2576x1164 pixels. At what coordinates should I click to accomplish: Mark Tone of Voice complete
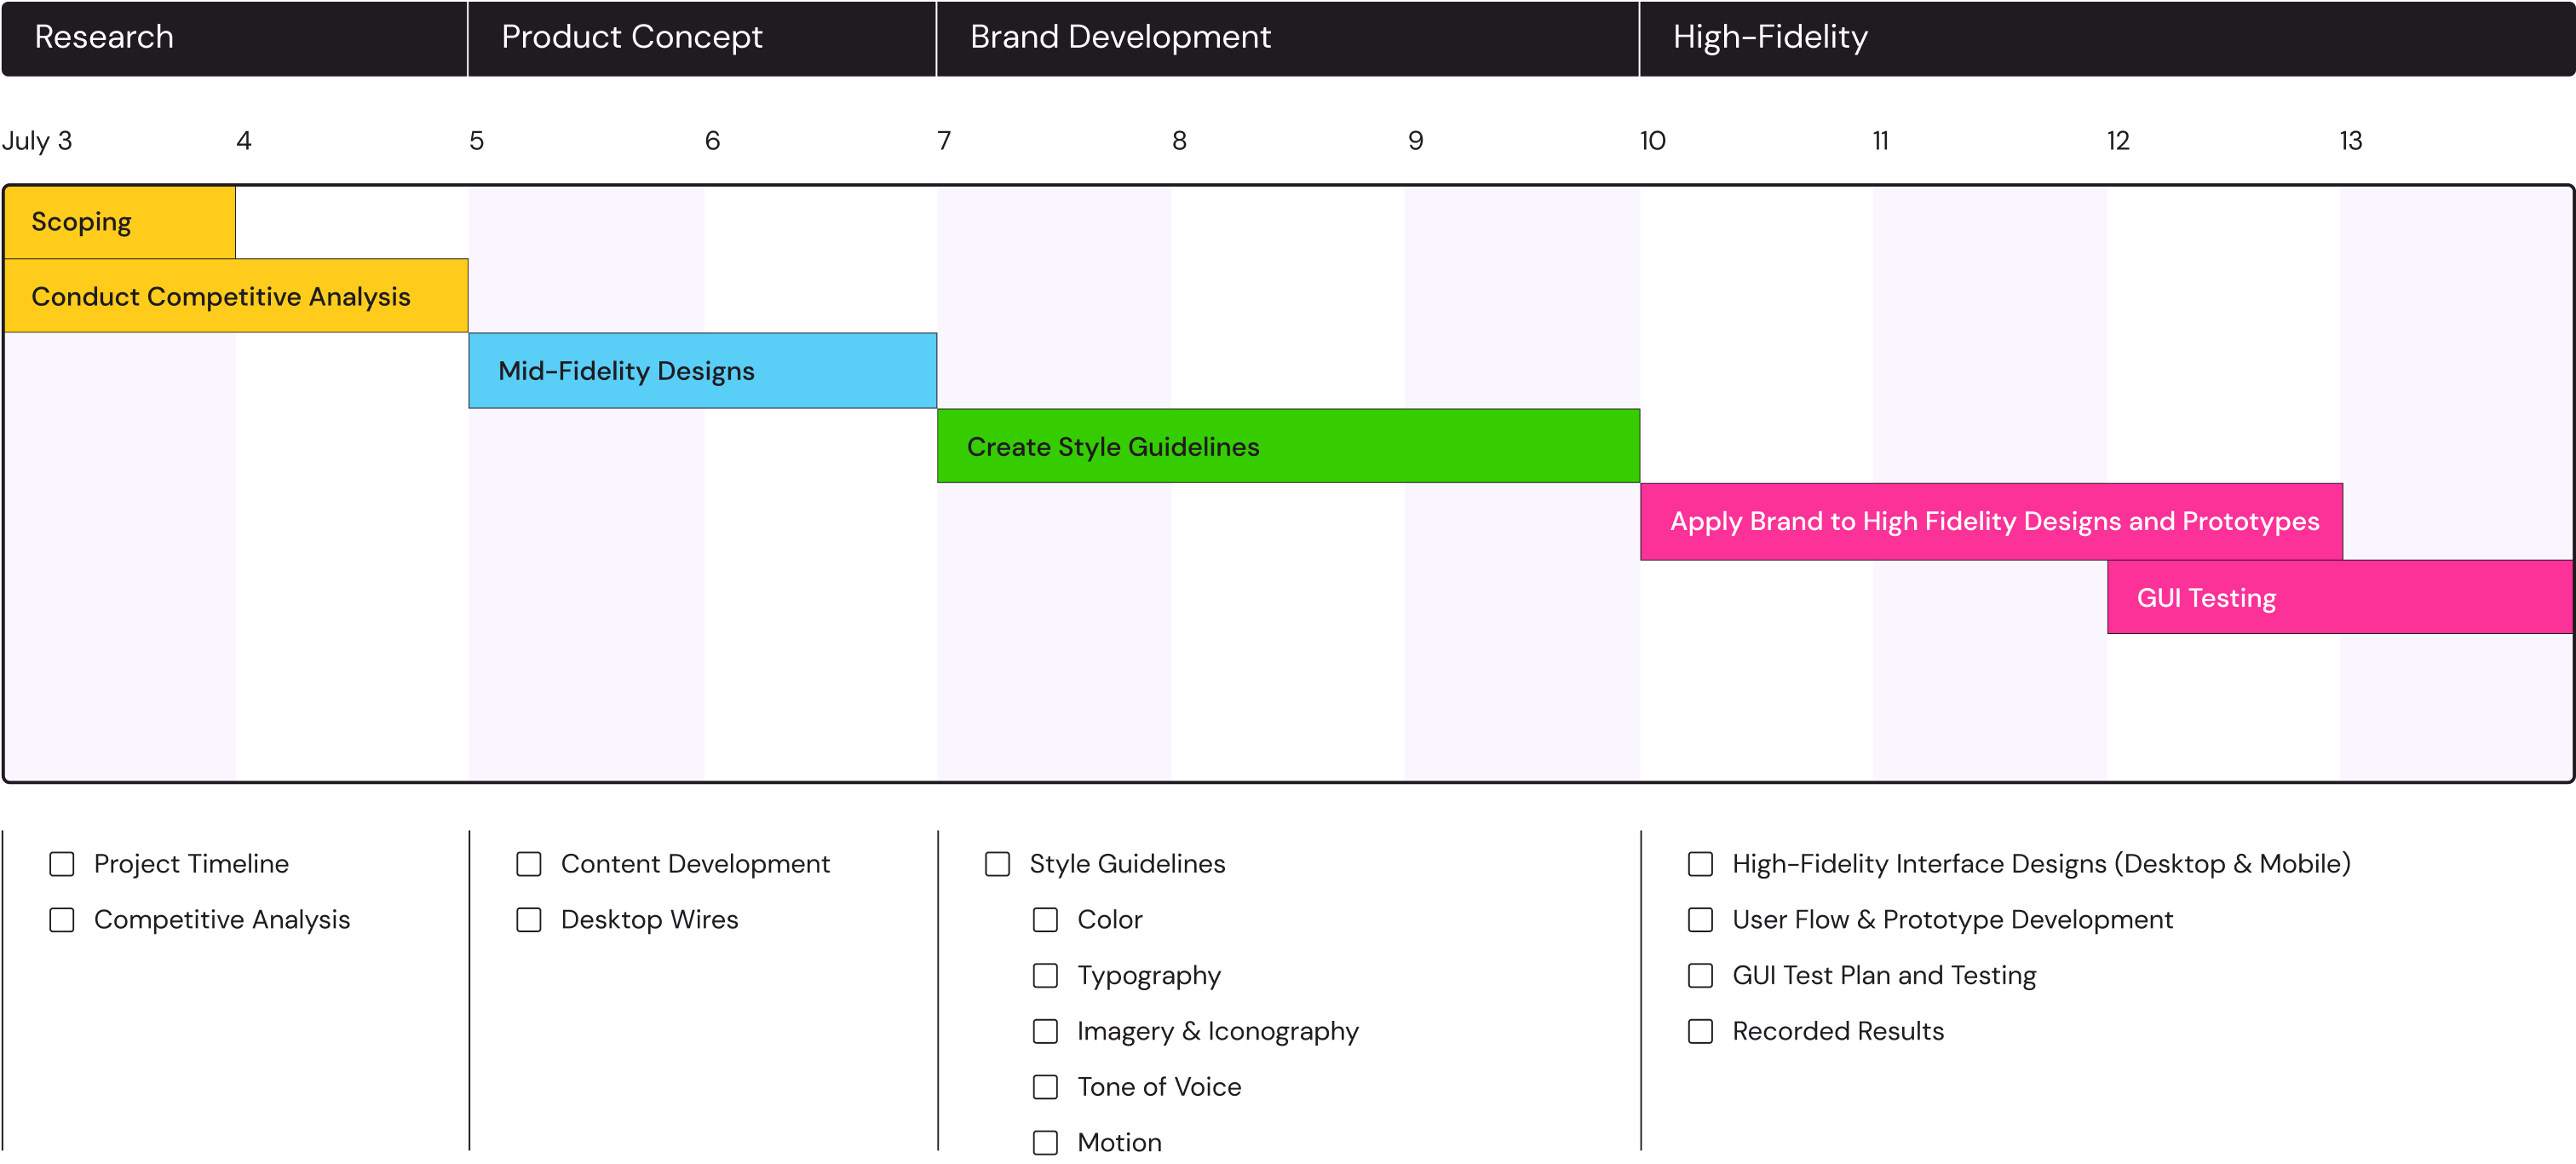[x=1045, y=1087]
